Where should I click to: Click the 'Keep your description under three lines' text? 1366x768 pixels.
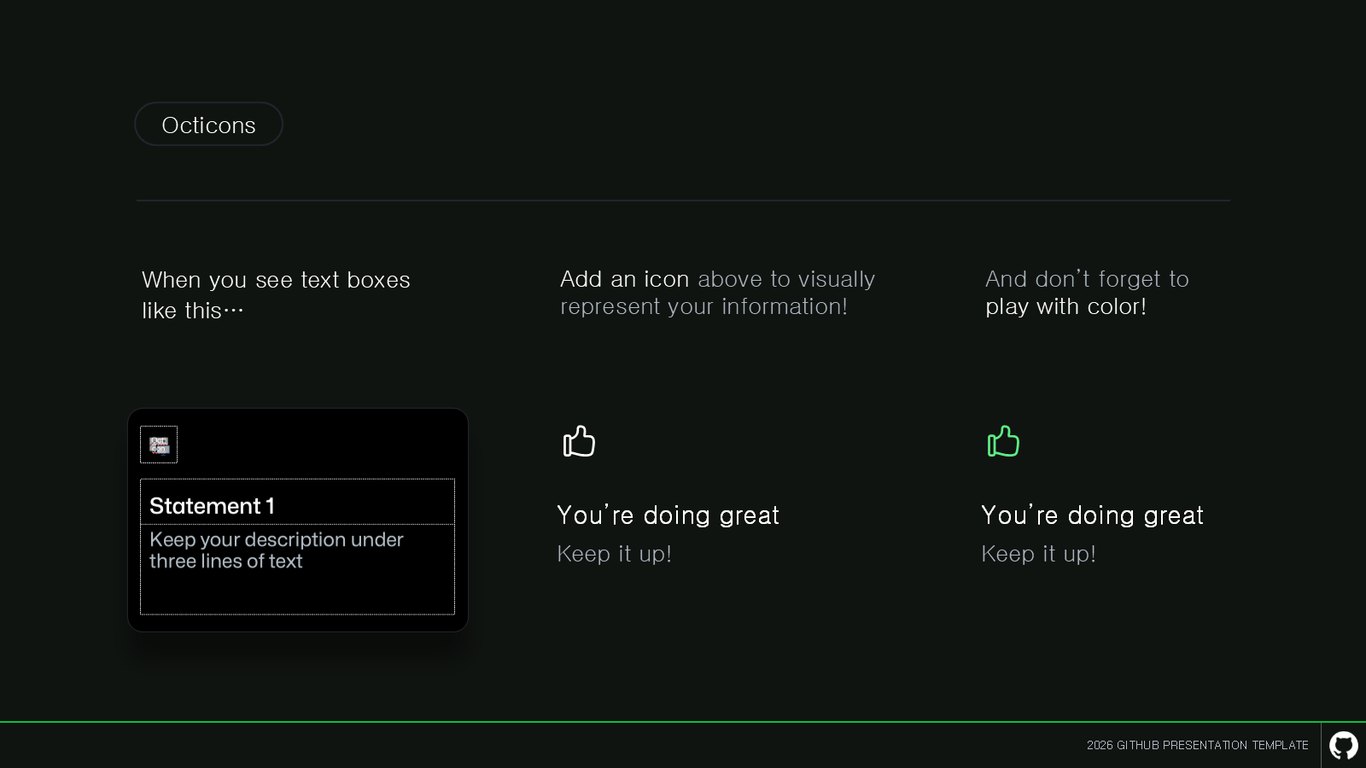point(277,550)
